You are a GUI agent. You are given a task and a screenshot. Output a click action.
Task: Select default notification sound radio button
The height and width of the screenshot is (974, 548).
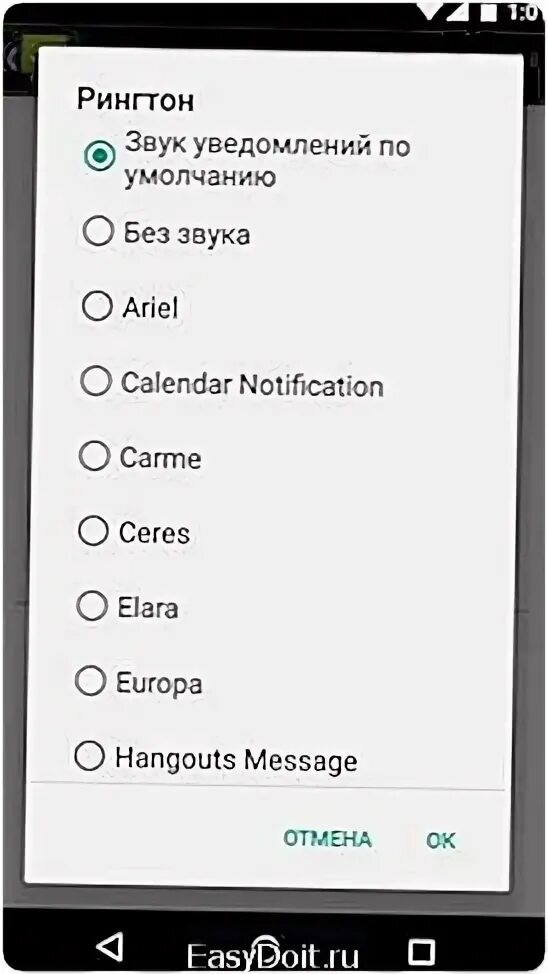pos(99,156)
